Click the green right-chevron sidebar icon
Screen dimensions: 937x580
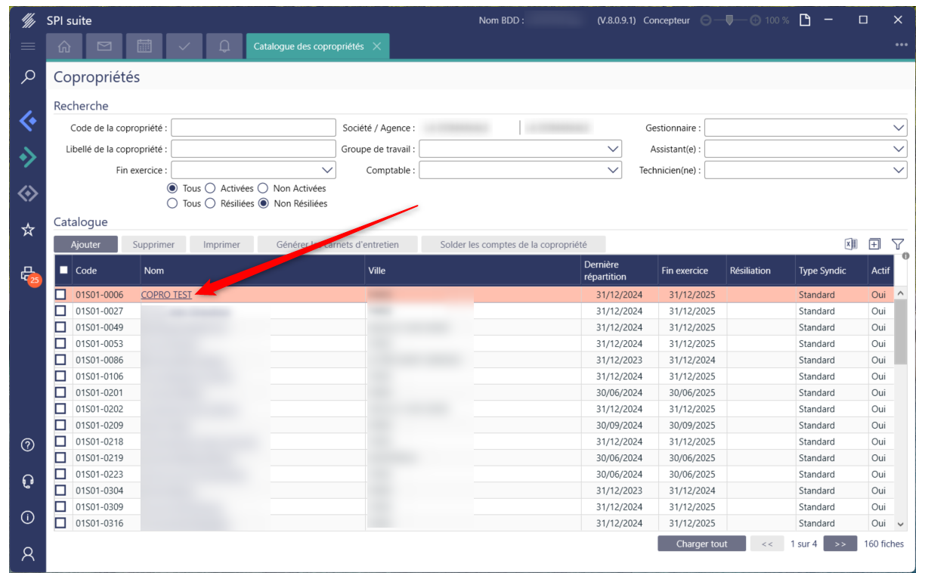[x=28, y=157]
